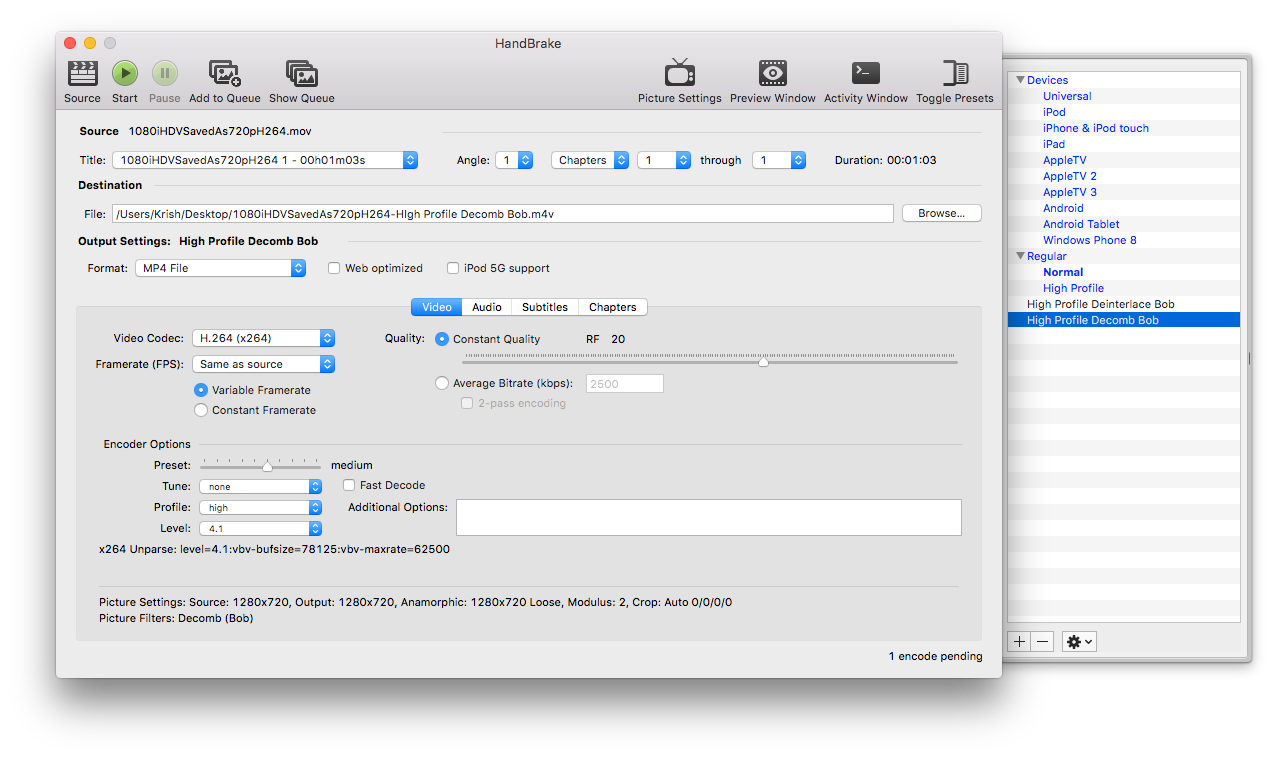The image size is (1269, 758).
Task: Collapse the Devices preset group
Action: (1021, 80)
